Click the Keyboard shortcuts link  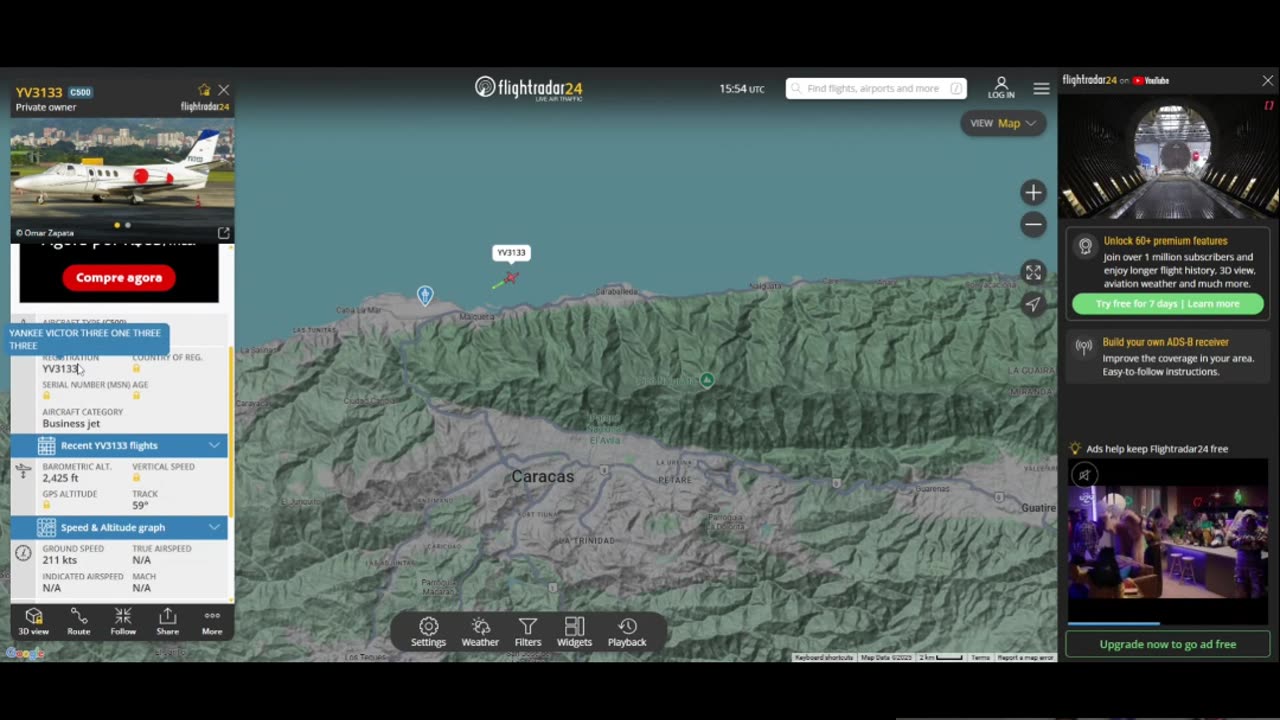(824, 657)
